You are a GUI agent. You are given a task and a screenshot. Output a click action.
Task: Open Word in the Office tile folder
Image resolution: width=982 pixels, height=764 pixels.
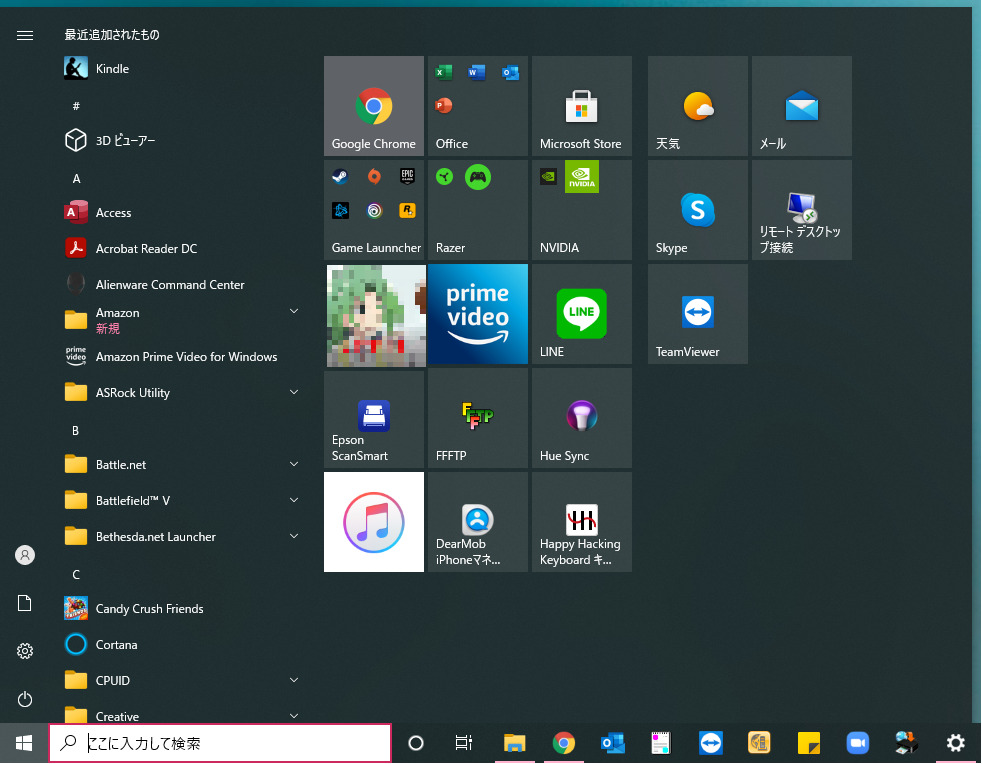pos(477,72)
